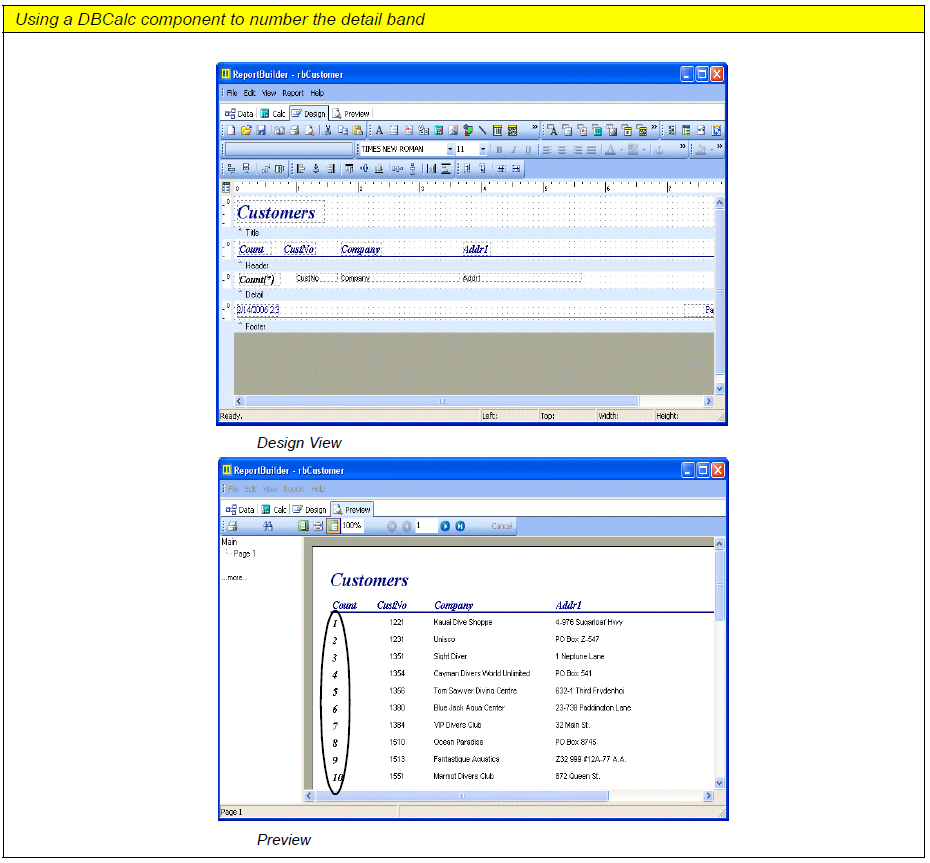The image size is (930, 863).
Task: Switch to the Calc tab in Design window
Action: [x=274, y=114]
